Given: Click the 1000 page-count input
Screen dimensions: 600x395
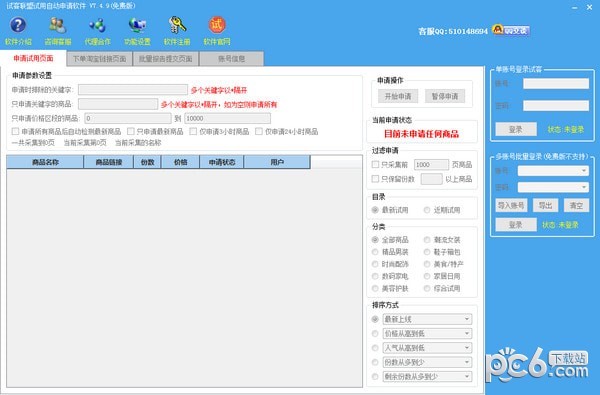Looking at the screenshot, I should tap(431, 165).
